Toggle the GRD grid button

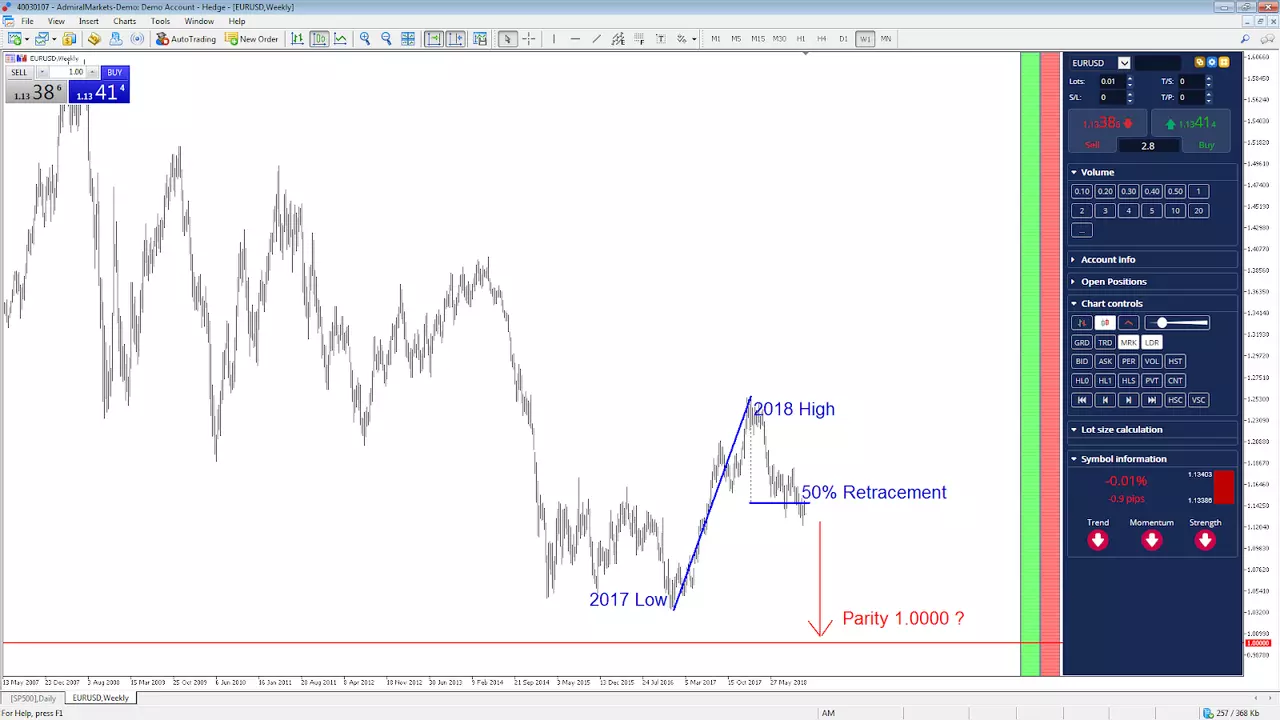pos(1081,342)
